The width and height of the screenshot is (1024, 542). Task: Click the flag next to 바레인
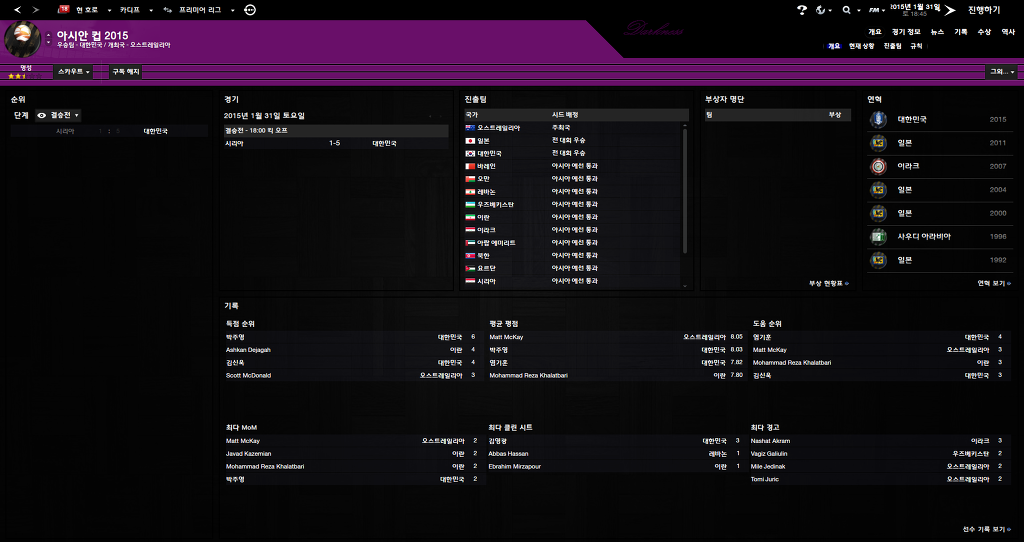470,167
